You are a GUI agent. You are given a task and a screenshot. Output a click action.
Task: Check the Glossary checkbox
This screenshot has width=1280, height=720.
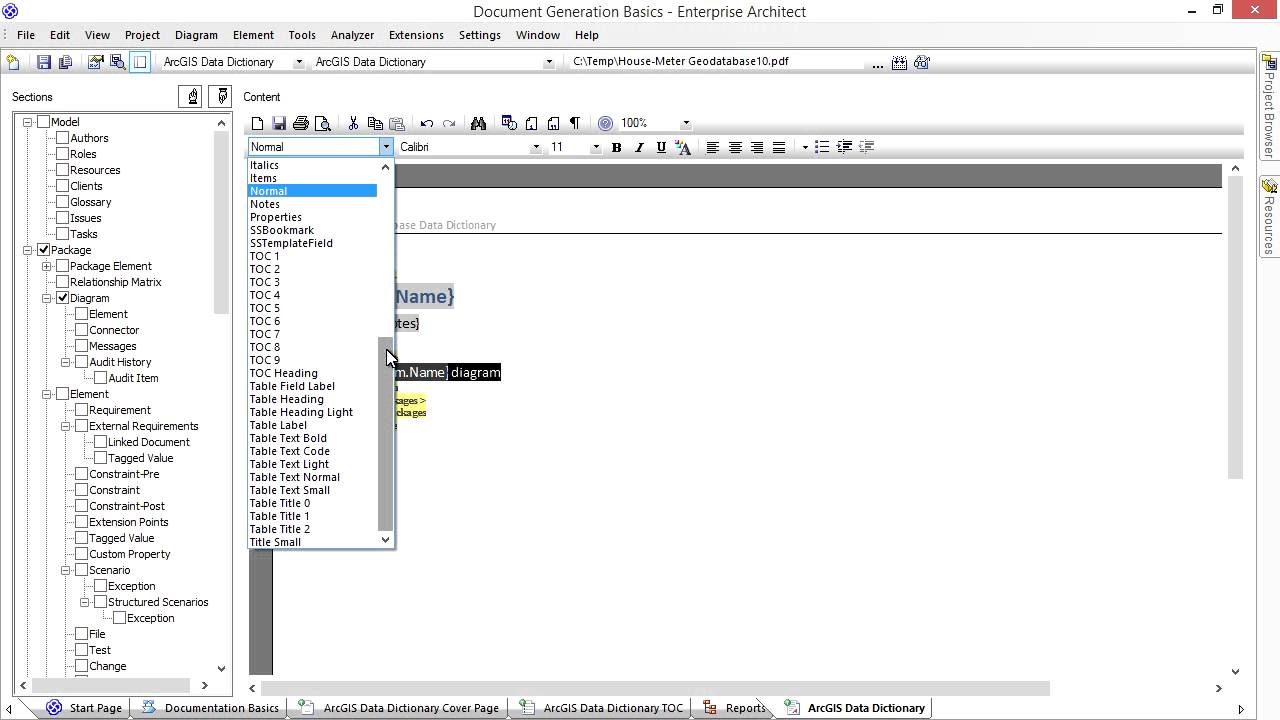(x=62, y=202)
